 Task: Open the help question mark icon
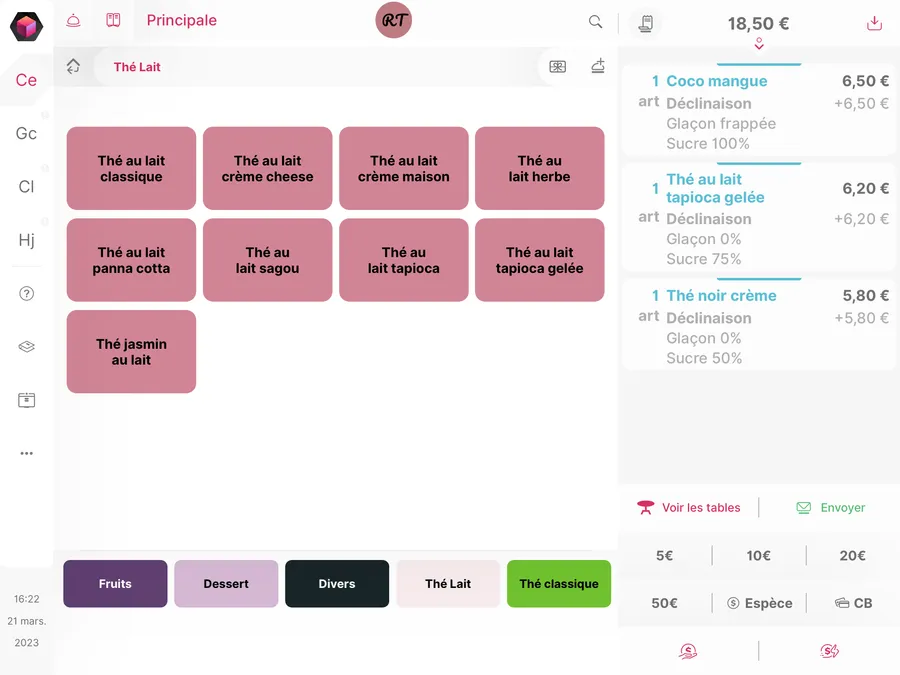[x=27, y=294]
